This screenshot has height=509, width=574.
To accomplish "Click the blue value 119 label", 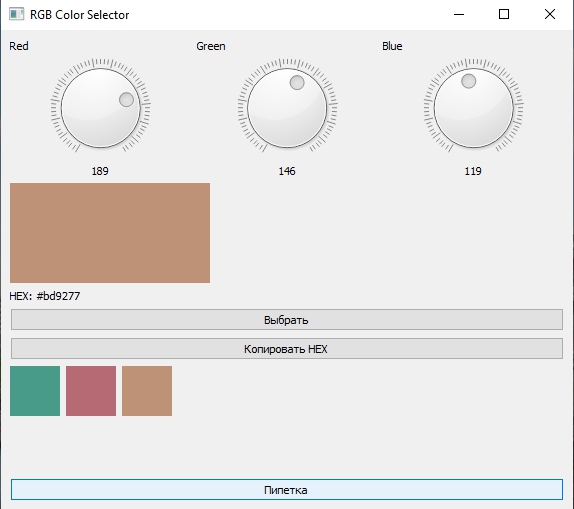I will [x=473, y=171].
